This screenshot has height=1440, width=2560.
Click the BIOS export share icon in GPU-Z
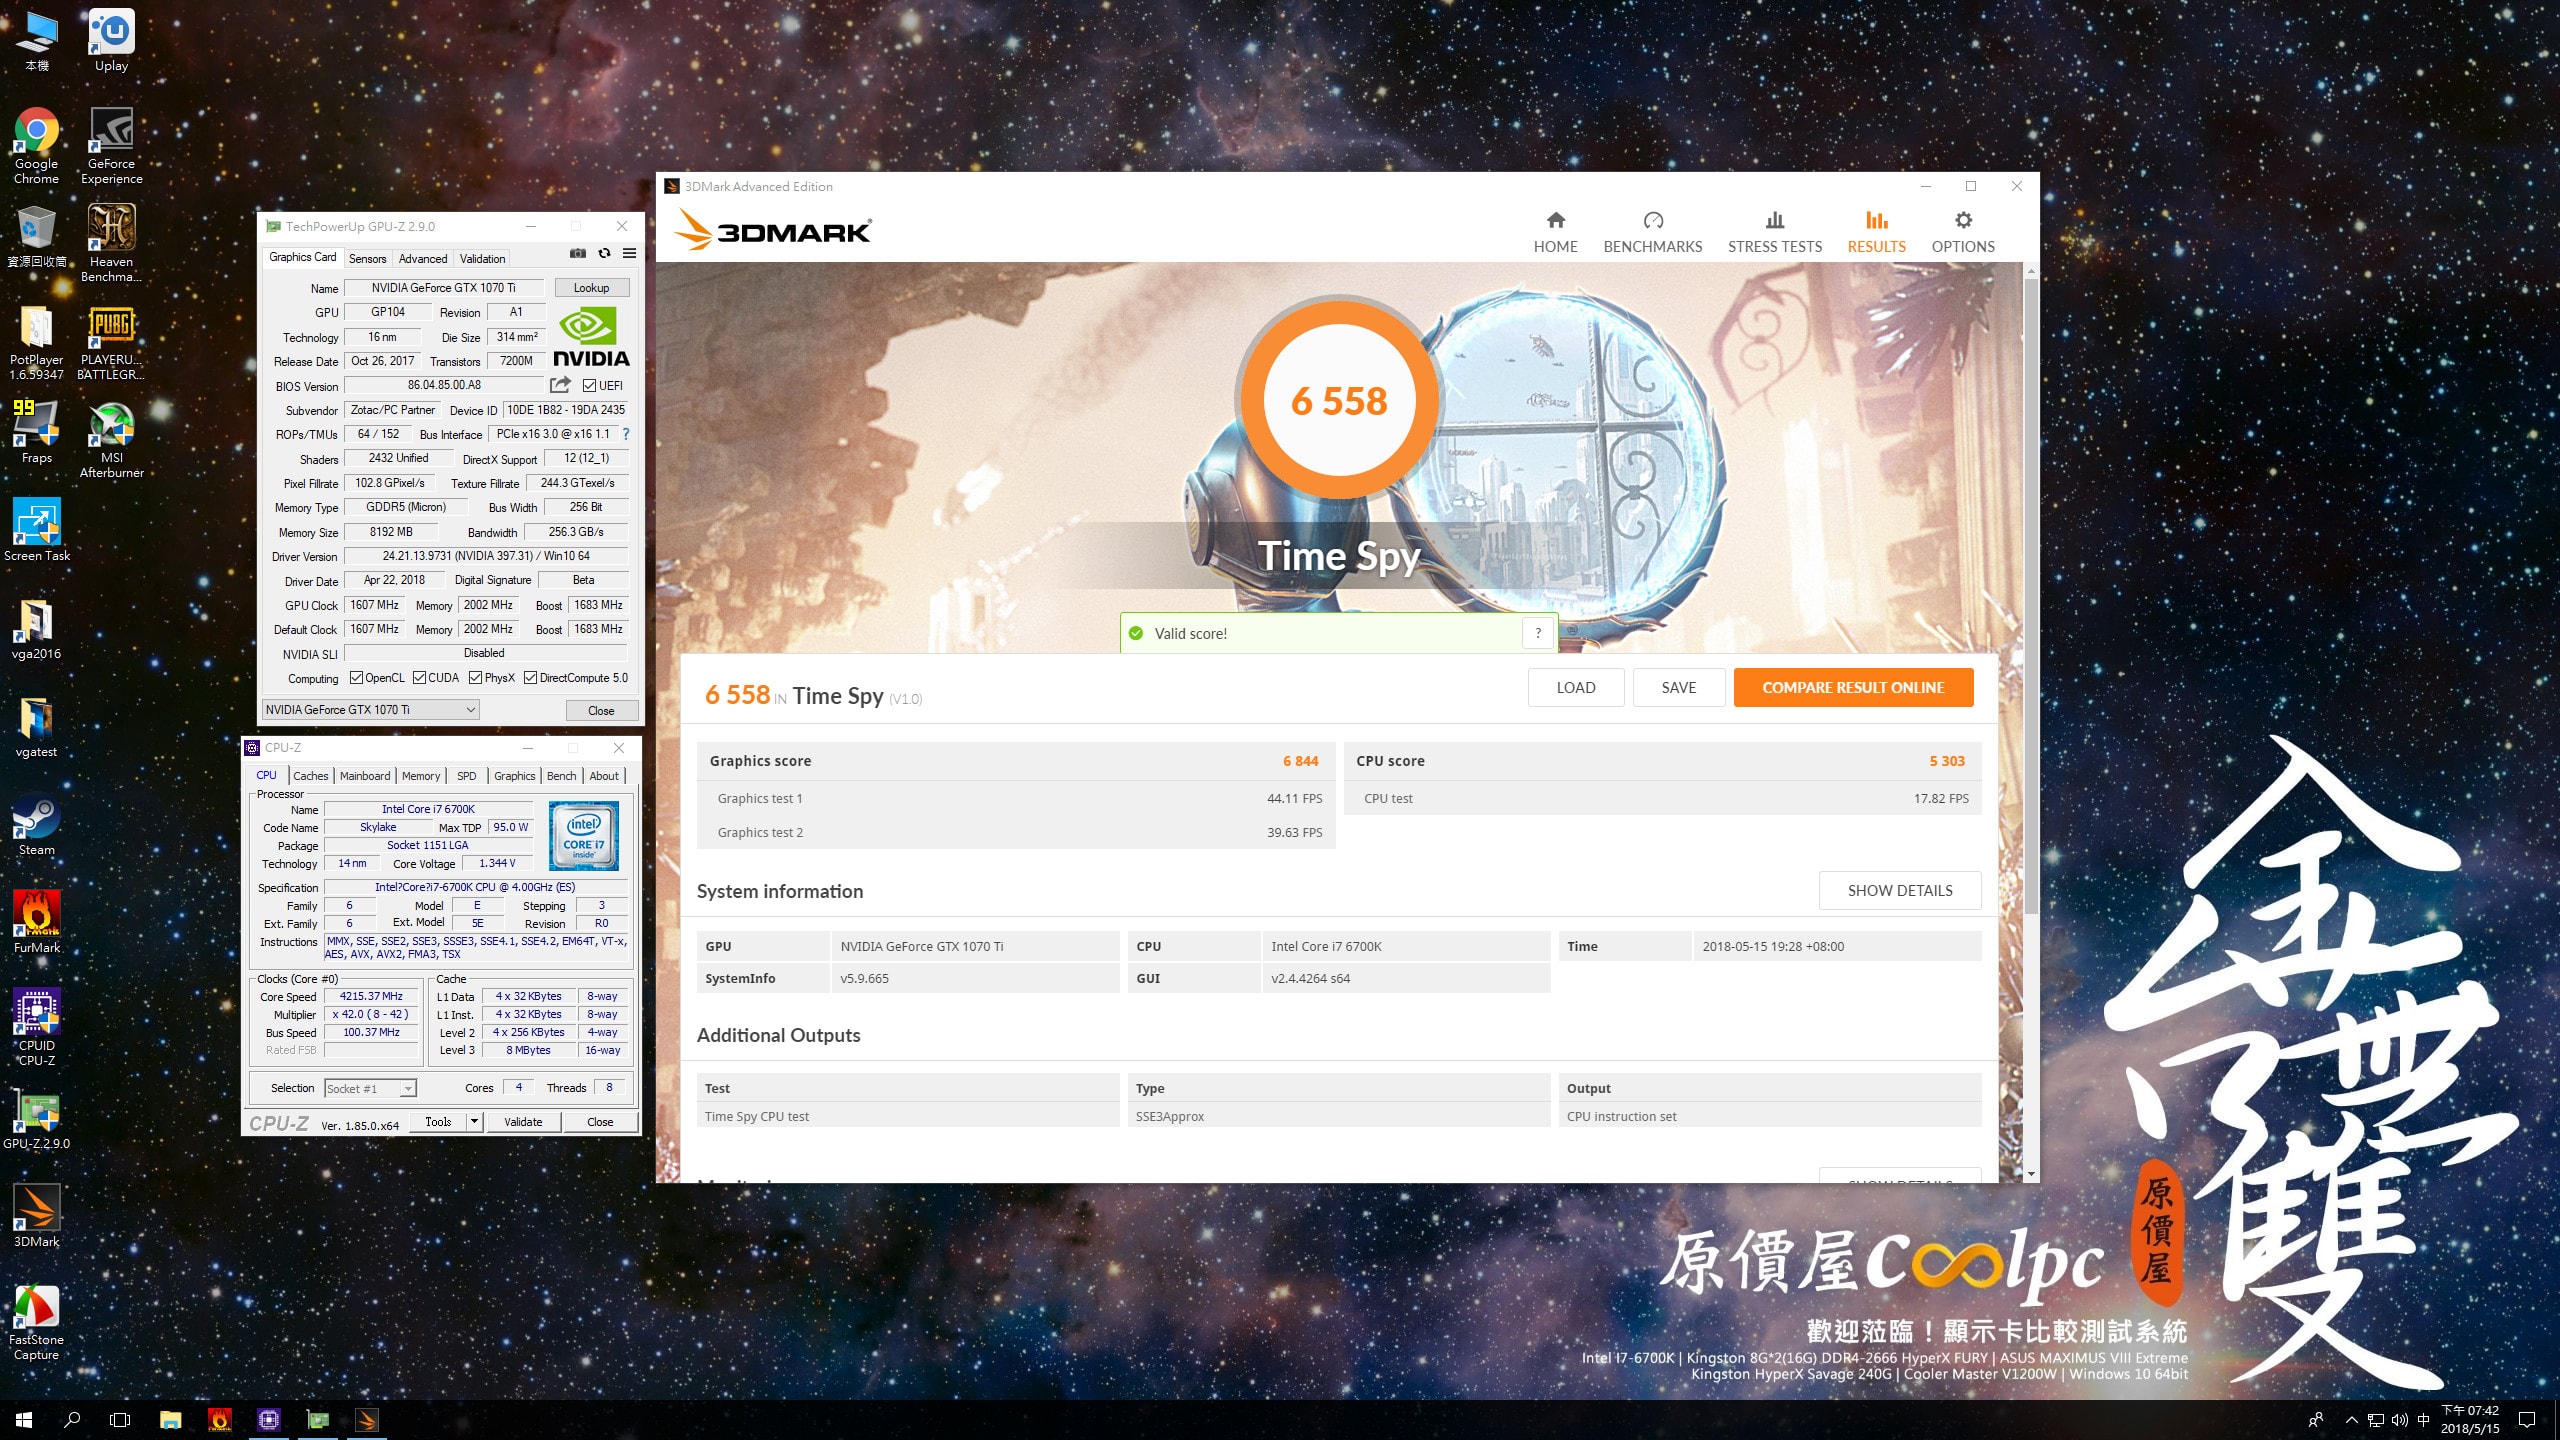pos(560,385)
